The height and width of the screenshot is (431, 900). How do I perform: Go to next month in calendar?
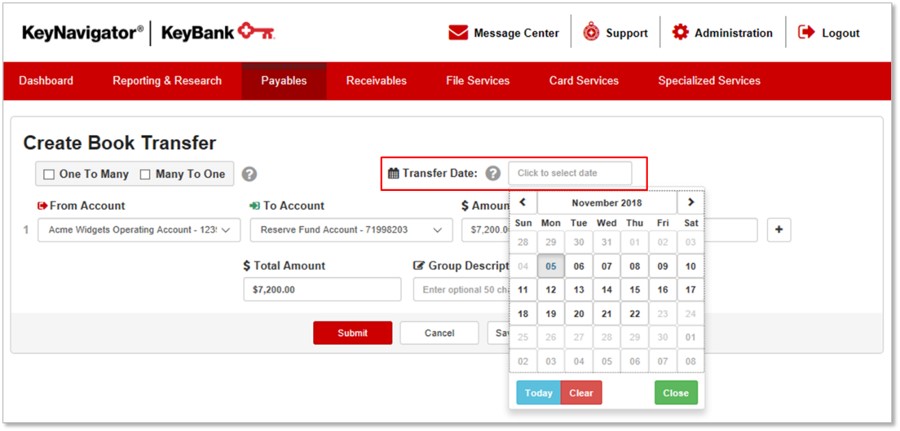690,203
